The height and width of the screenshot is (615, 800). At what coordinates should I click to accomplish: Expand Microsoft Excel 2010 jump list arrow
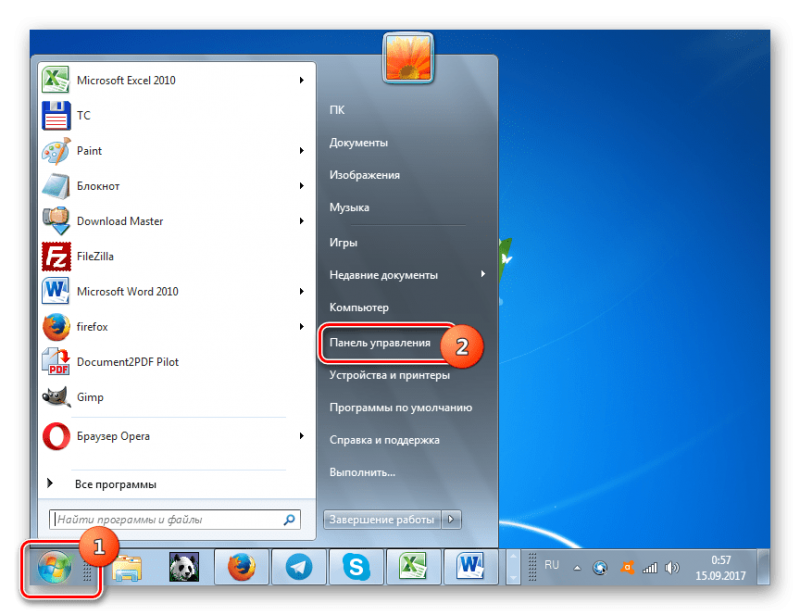pyautogui.click(x=302, y=80)
